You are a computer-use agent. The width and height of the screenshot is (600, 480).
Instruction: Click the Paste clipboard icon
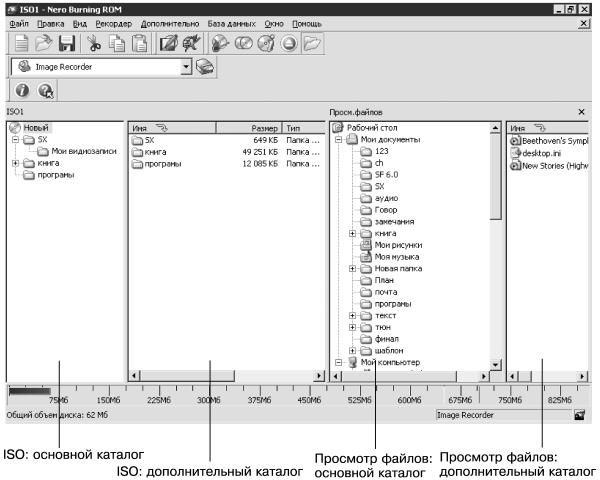coord(139,43)
